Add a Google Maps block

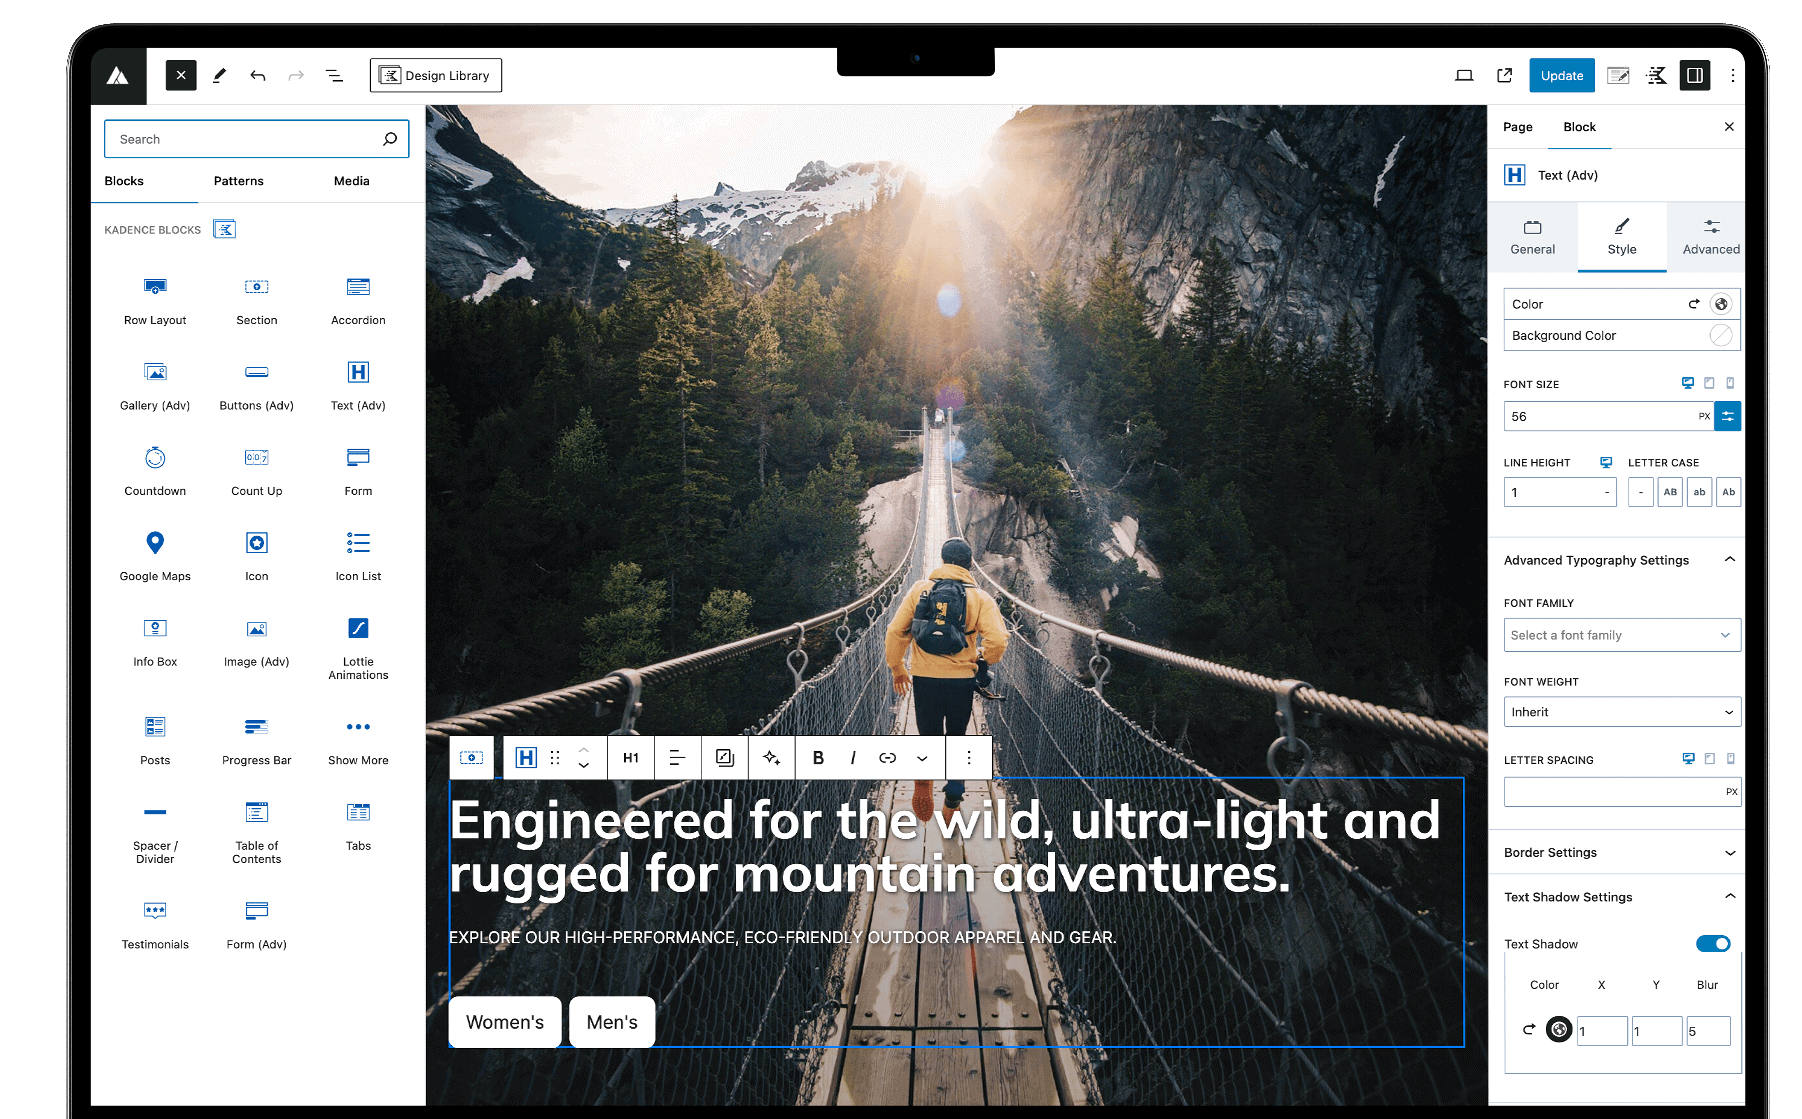point(155,555)
